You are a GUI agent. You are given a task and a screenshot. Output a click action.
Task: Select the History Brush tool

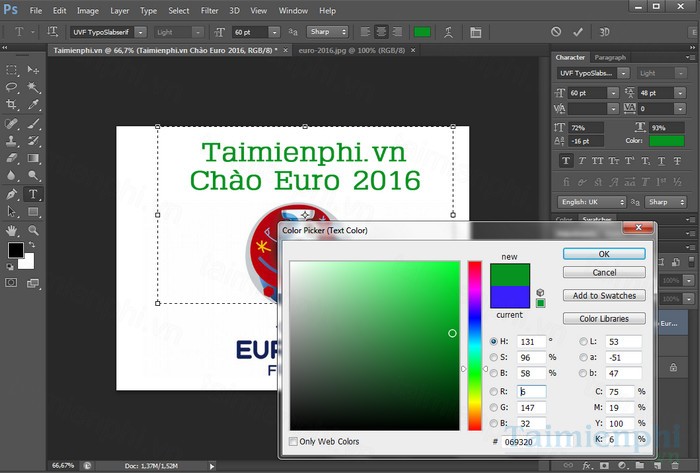(x=33, y=141)
